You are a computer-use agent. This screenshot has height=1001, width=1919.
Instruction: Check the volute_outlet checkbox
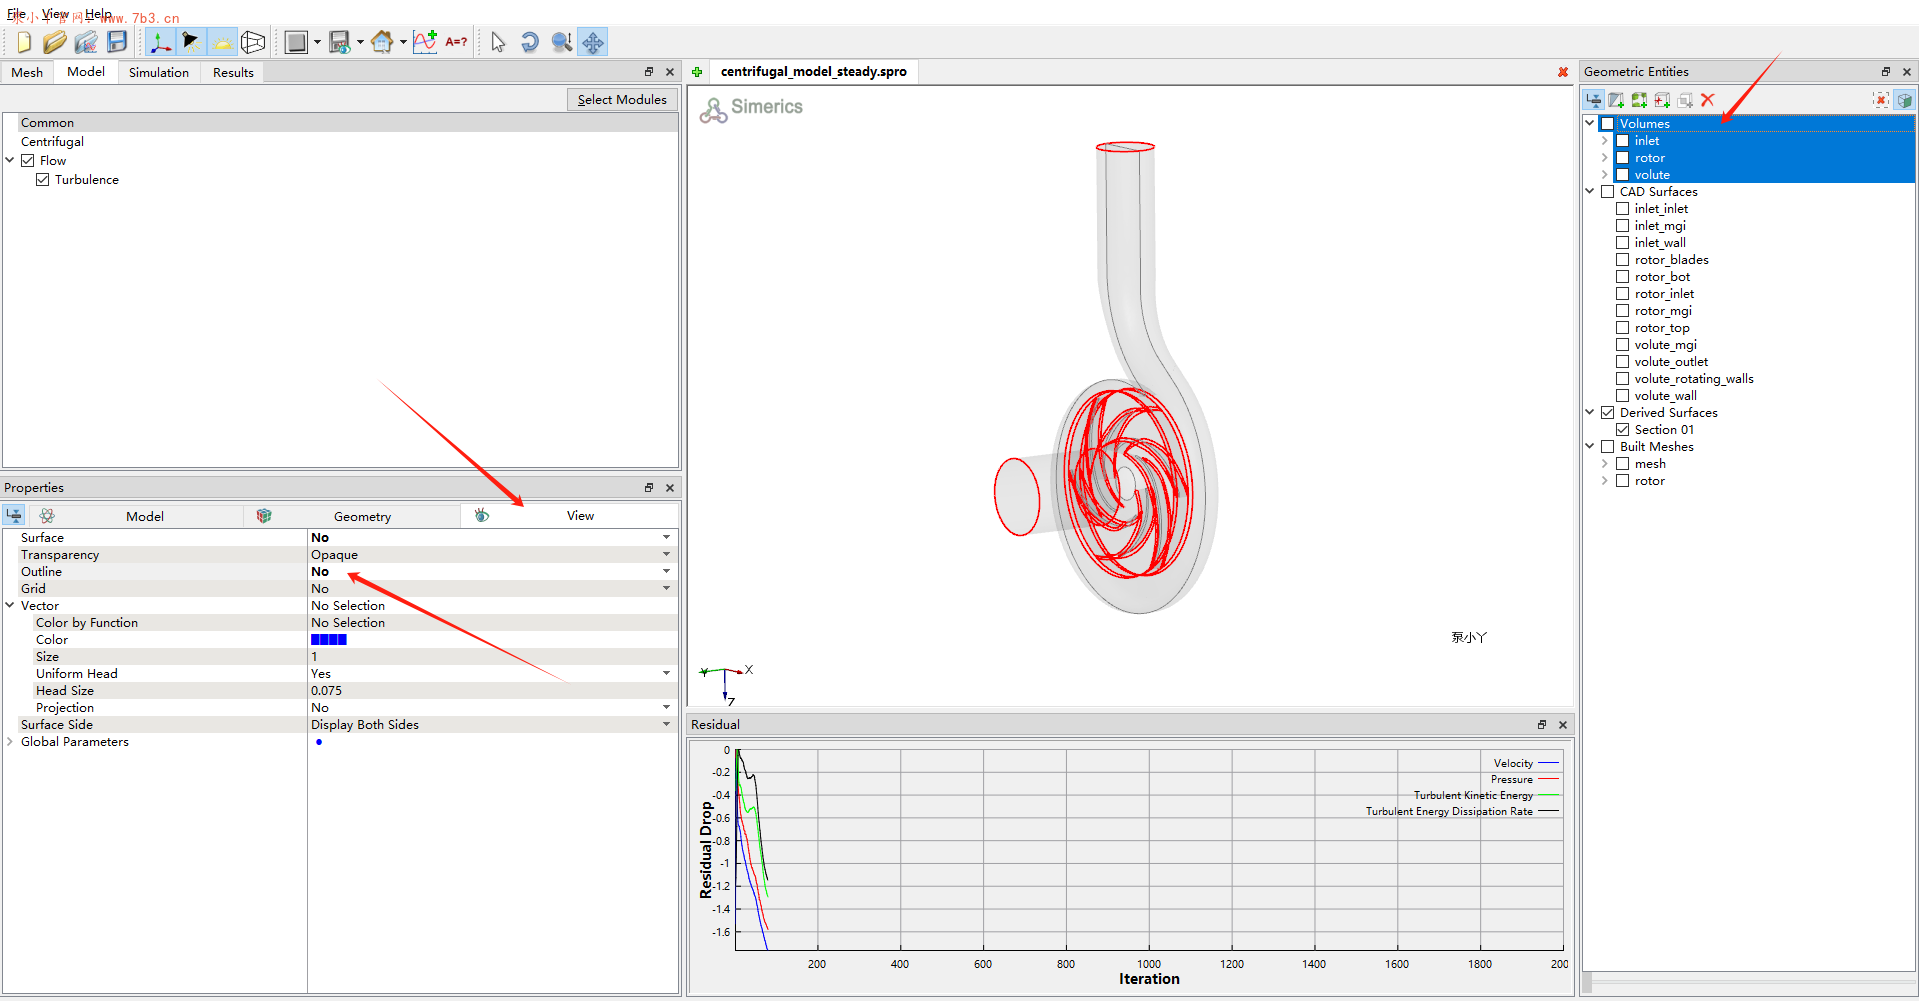coord(1622,362)
